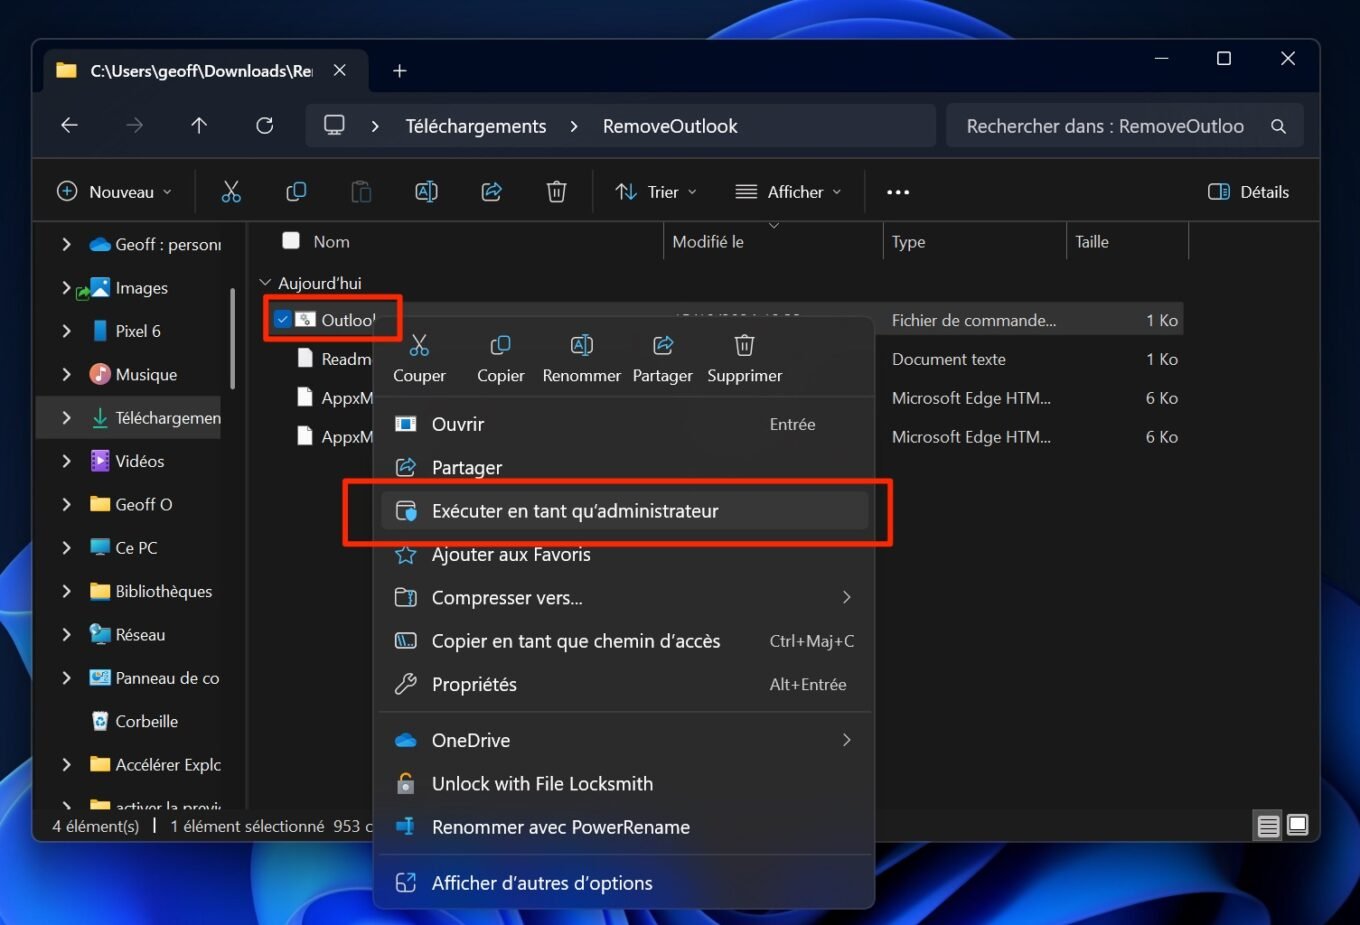Open a new tab with plus button
This screenshot has width=1360, height=925.
399,71
